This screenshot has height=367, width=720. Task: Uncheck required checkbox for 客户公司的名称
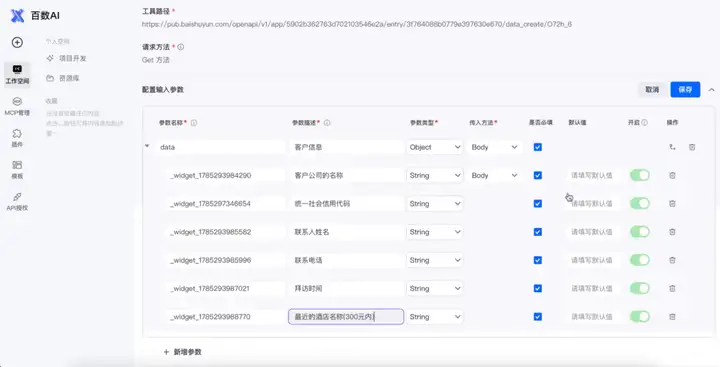538,175
